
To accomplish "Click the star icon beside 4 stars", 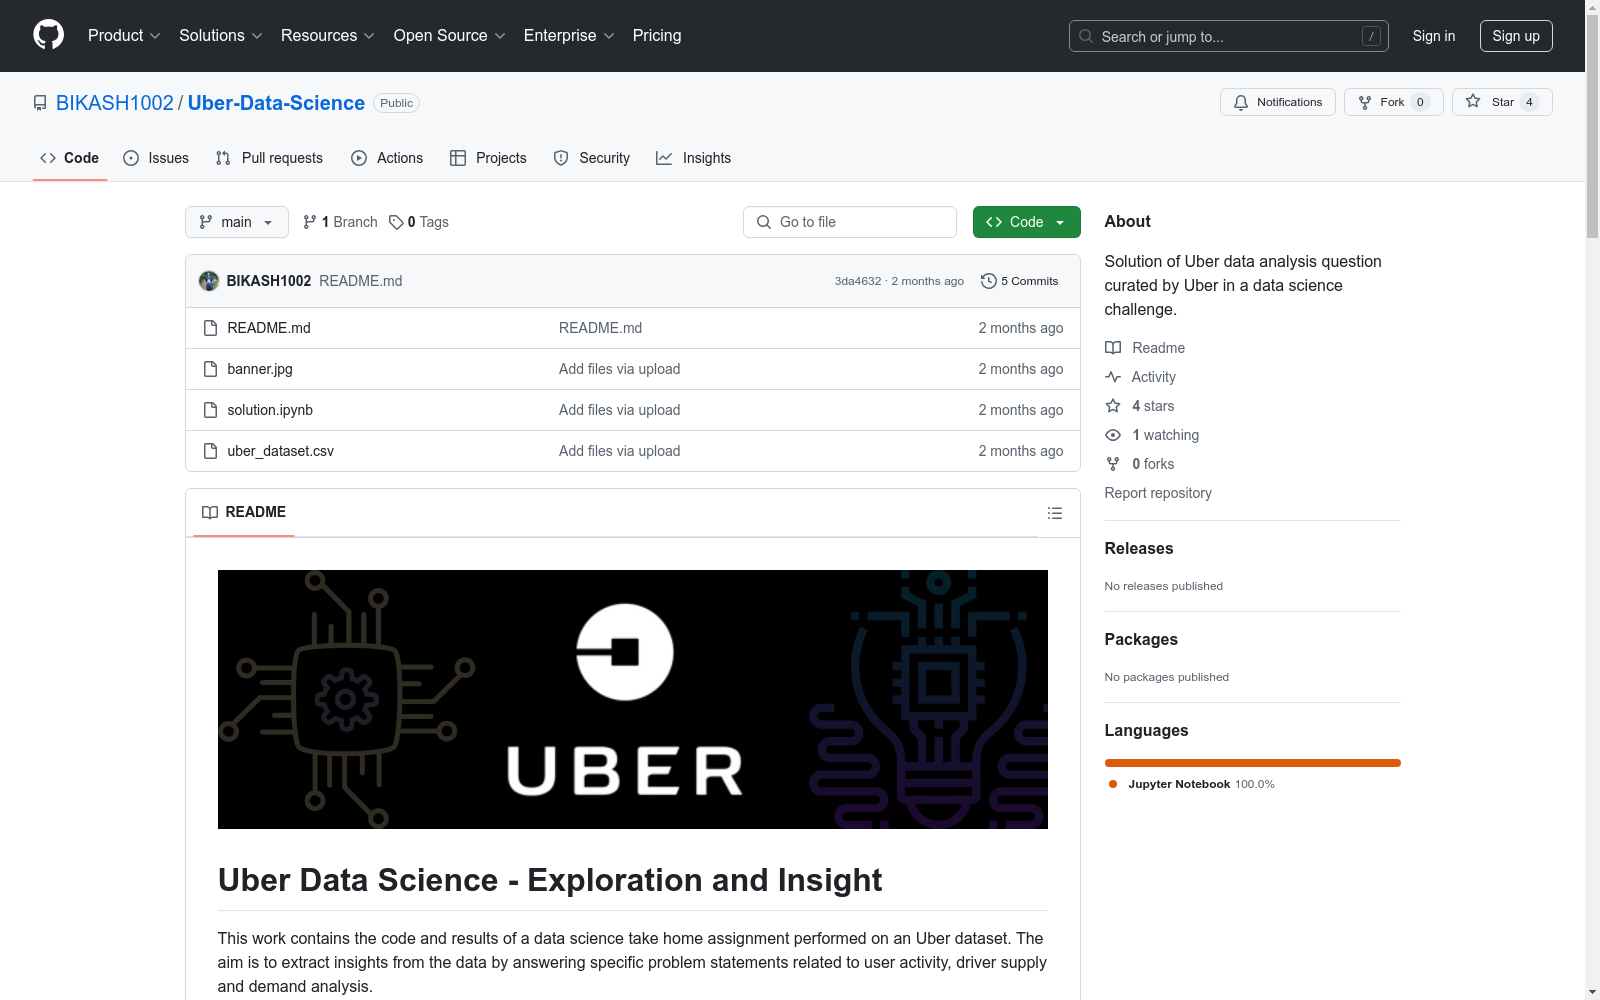I will point(1113,406).
